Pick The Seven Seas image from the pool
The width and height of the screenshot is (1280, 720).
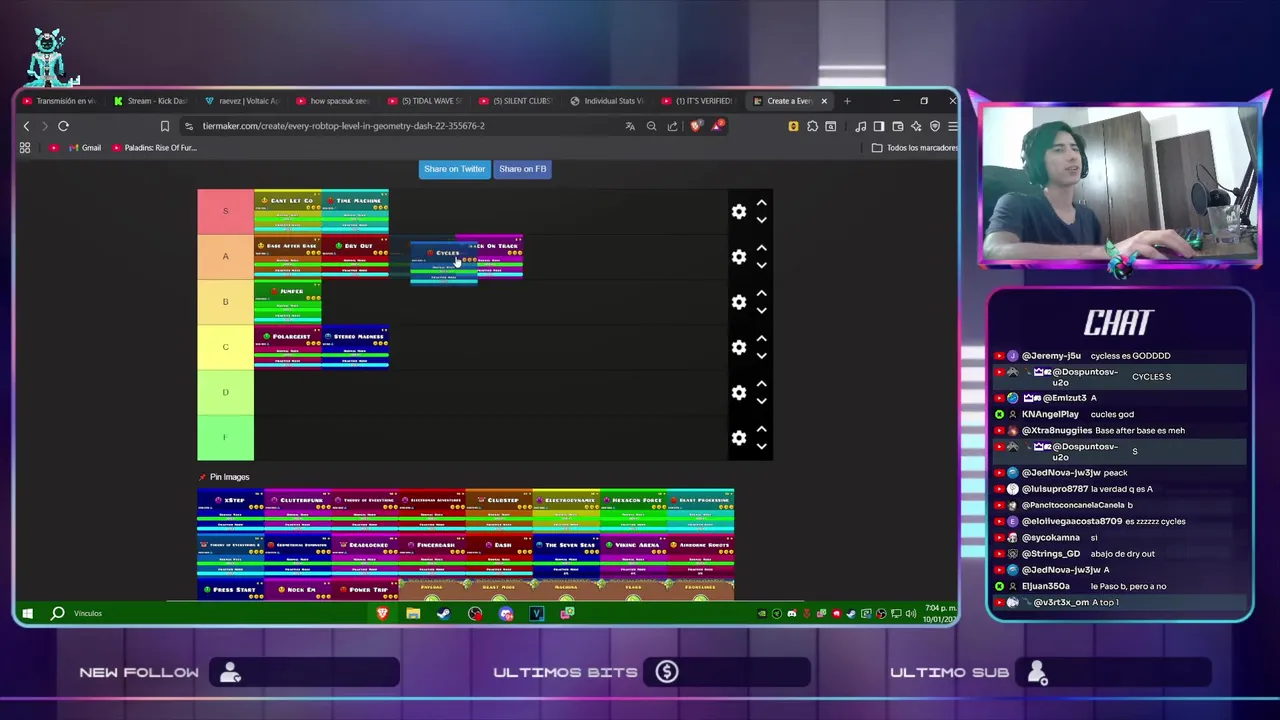[x=566, y=555]
